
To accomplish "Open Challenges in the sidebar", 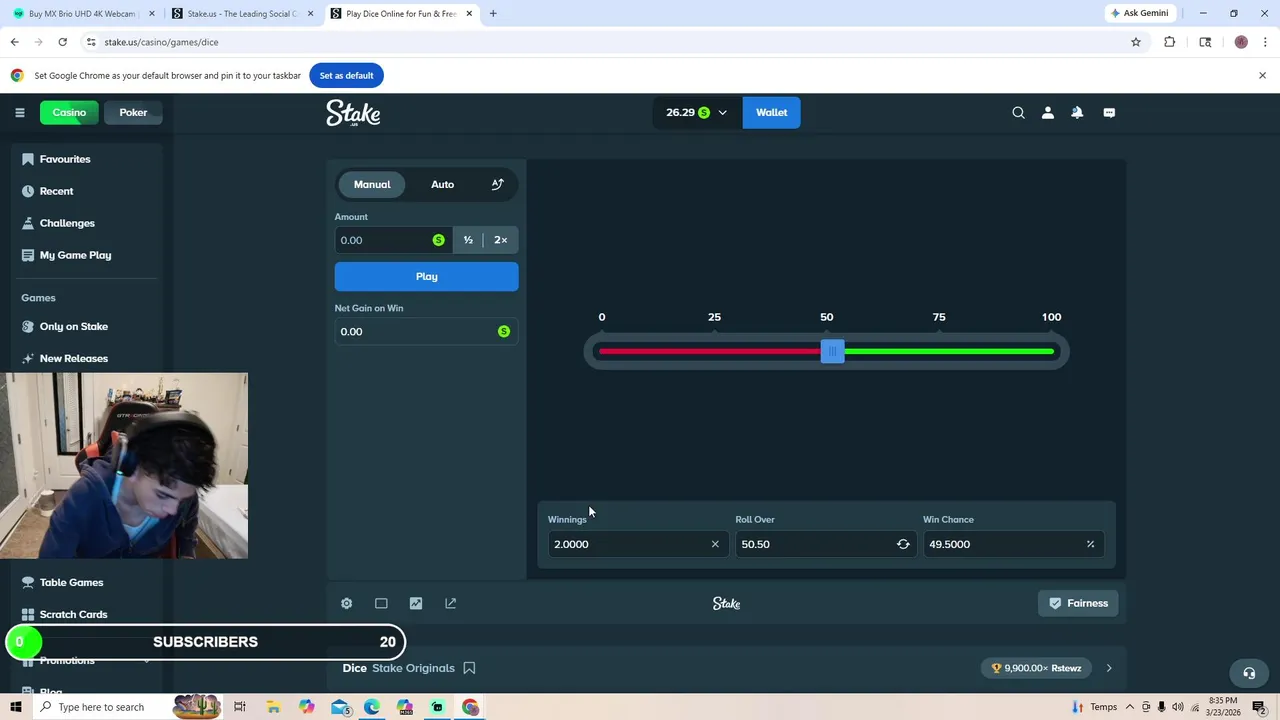I will (x=67, y=223).
